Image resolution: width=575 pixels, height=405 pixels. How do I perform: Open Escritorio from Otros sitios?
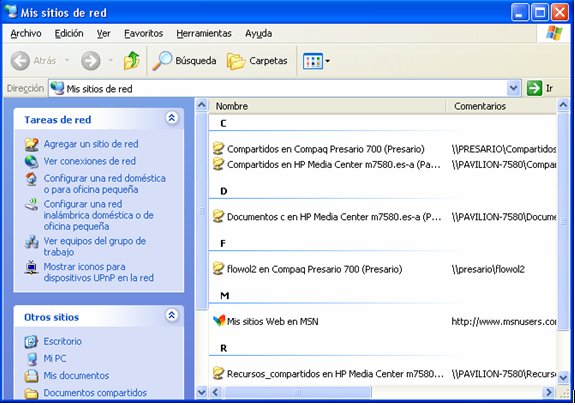63,341
